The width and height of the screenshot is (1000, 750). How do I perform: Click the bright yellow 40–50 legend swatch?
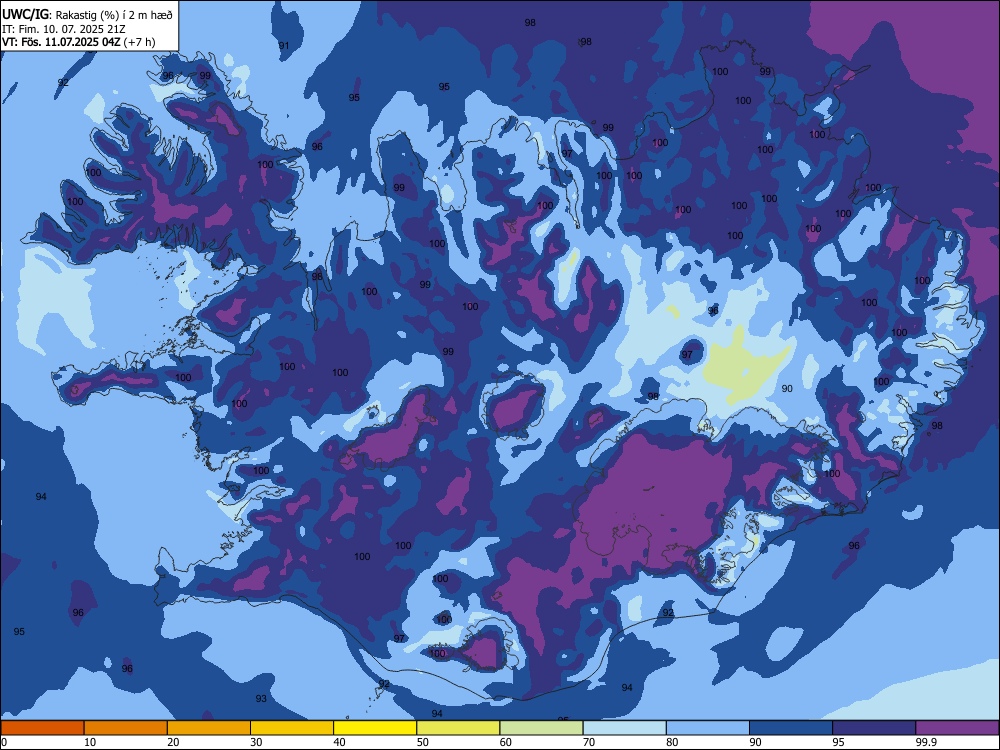pos(375,728)
